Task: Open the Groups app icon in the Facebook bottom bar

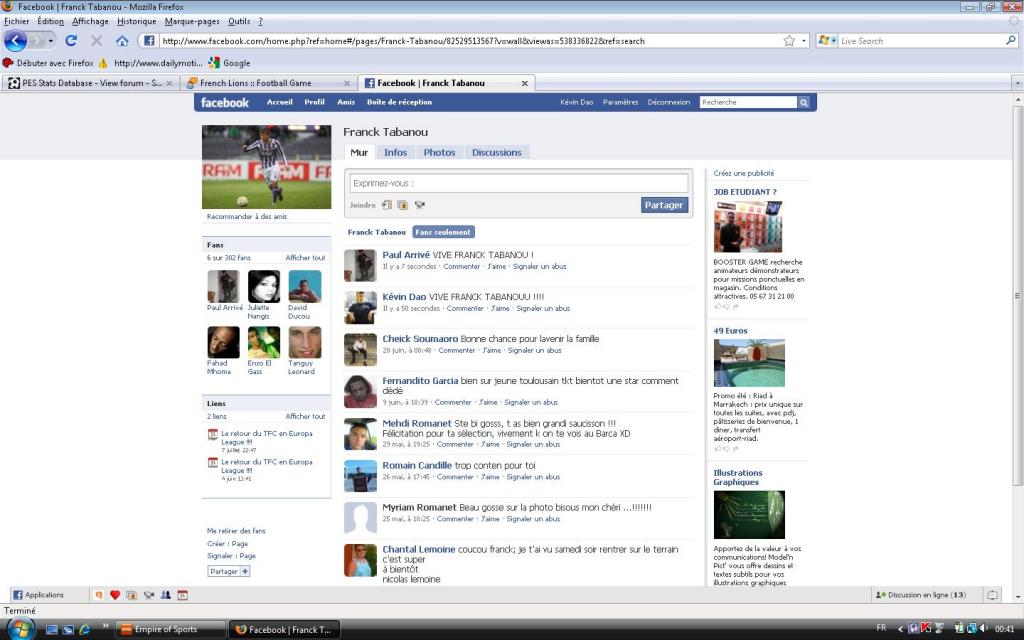Action: [x=166, y=595]
